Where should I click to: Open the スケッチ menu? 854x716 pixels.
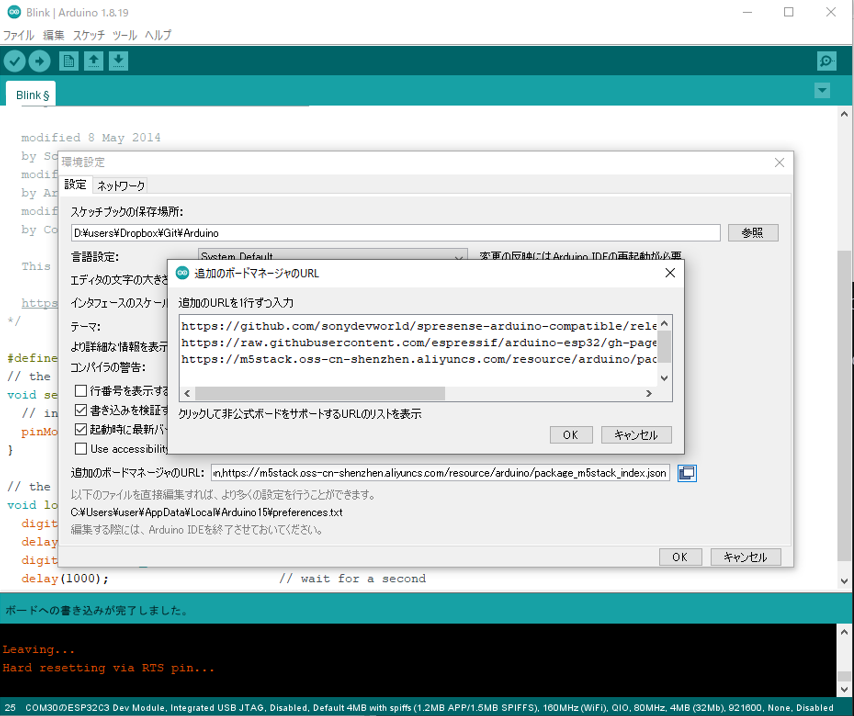tap(89, 35)
